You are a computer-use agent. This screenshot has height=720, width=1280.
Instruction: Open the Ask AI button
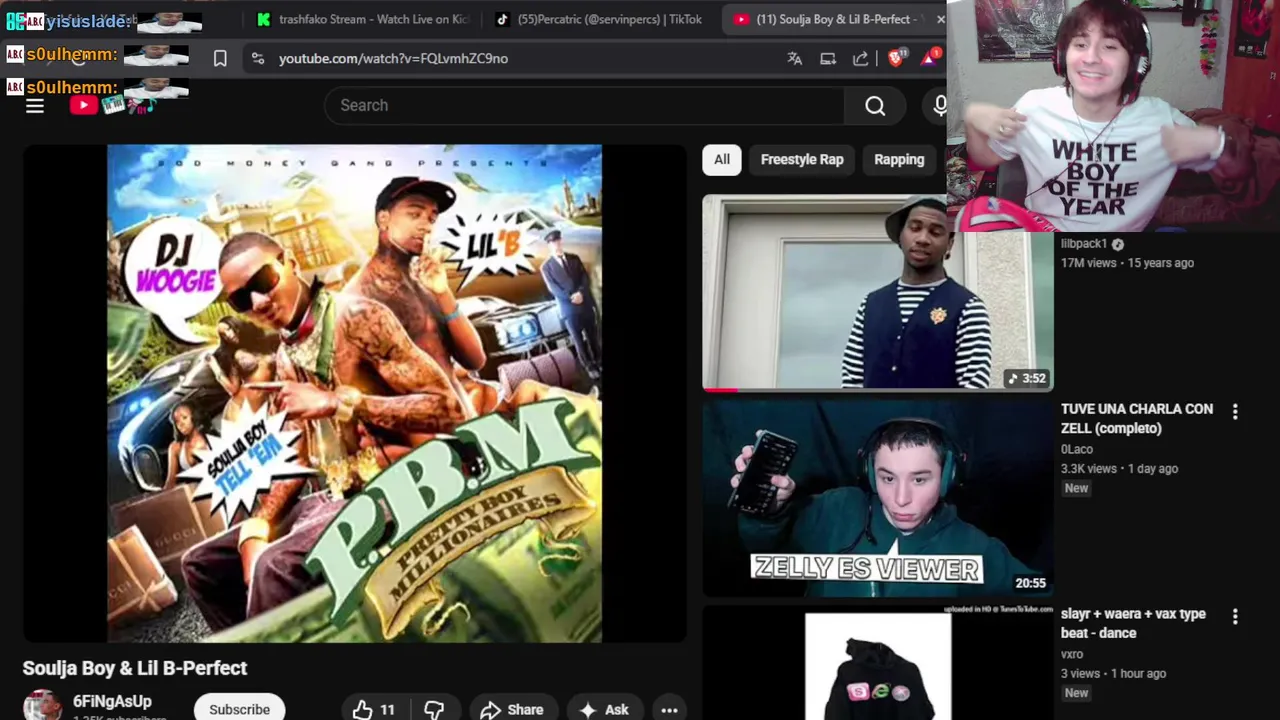(604, 709)
